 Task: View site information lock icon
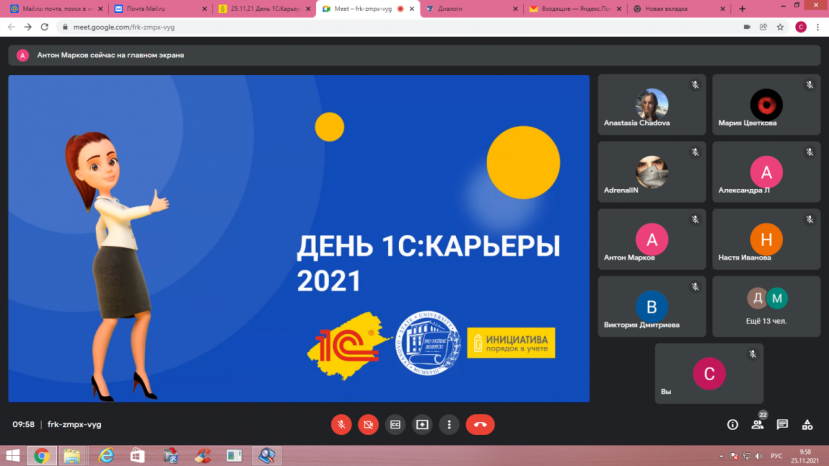pyautogui.click(x=65, y=27)
